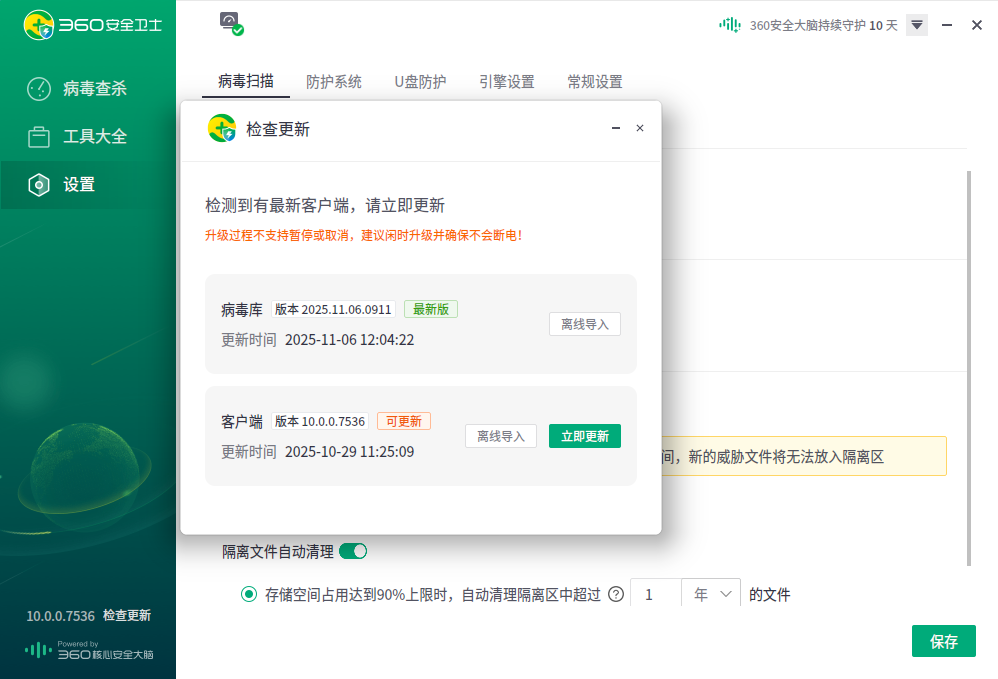998x679 pixels.
Task: Open the 工具大全 sidebar item
Action: [88, 136]
